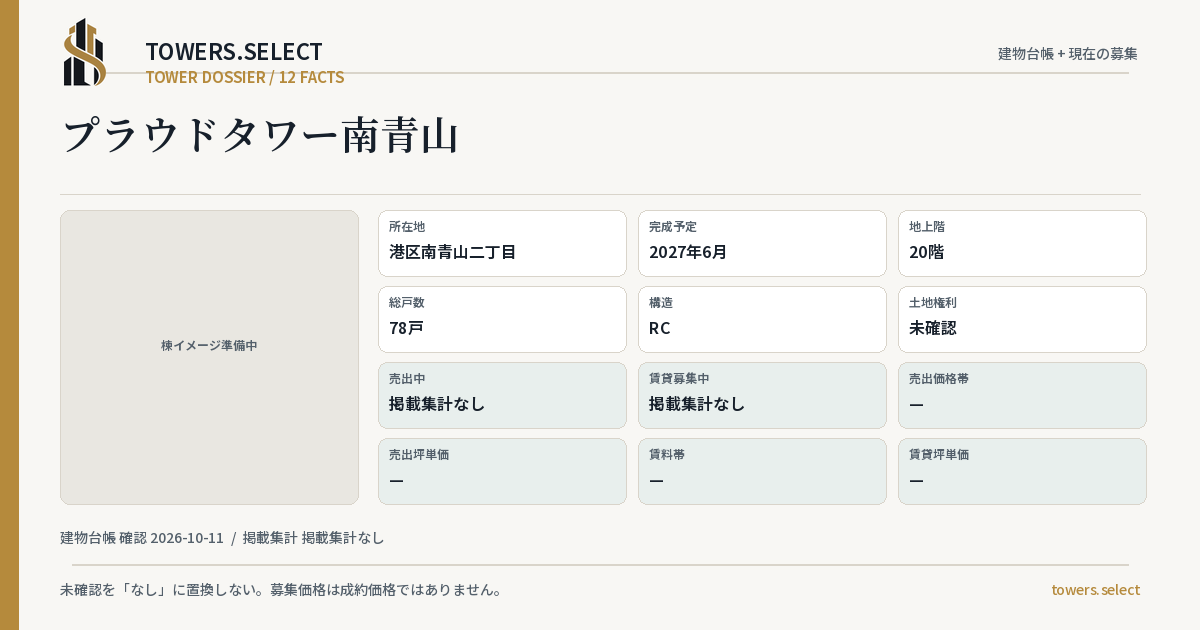Click the 建物台帳 + 現在の募集 header label
This screenshot has width=1200, height=630.
click(1068, 53)
